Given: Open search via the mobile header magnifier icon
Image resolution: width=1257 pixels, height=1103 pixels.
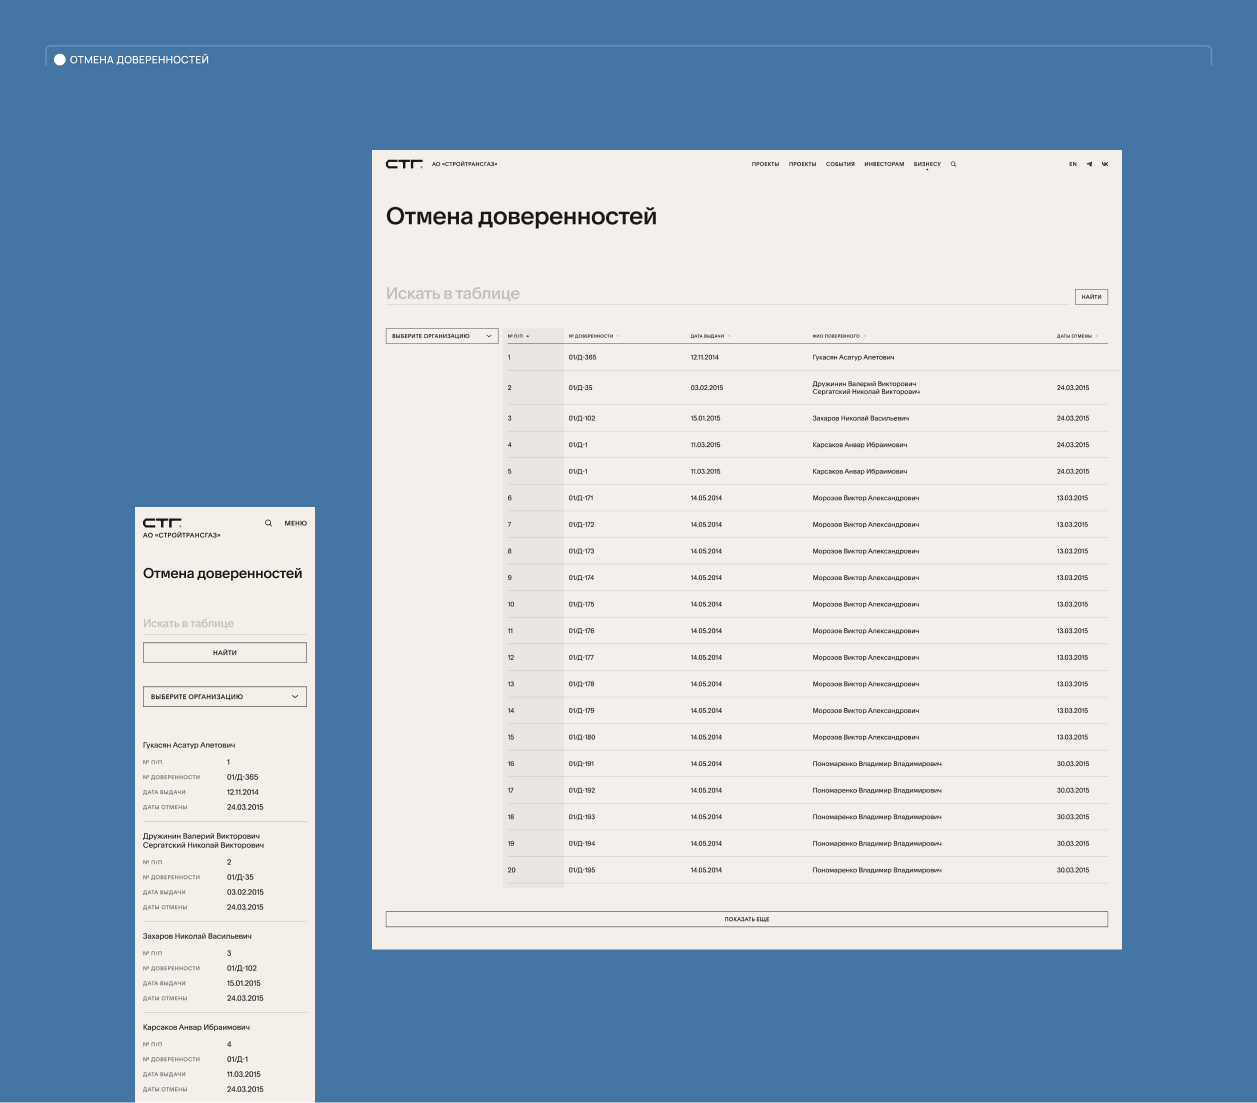Looking at the screenshot, I should [x=268, y=523].
